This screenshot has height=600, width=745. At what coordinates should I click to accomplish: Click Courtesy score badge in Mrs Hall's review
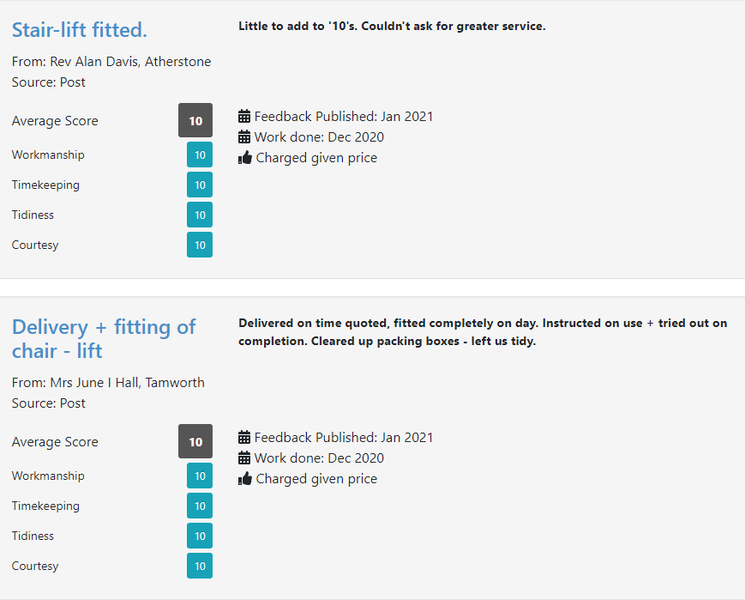pos(199,566)
